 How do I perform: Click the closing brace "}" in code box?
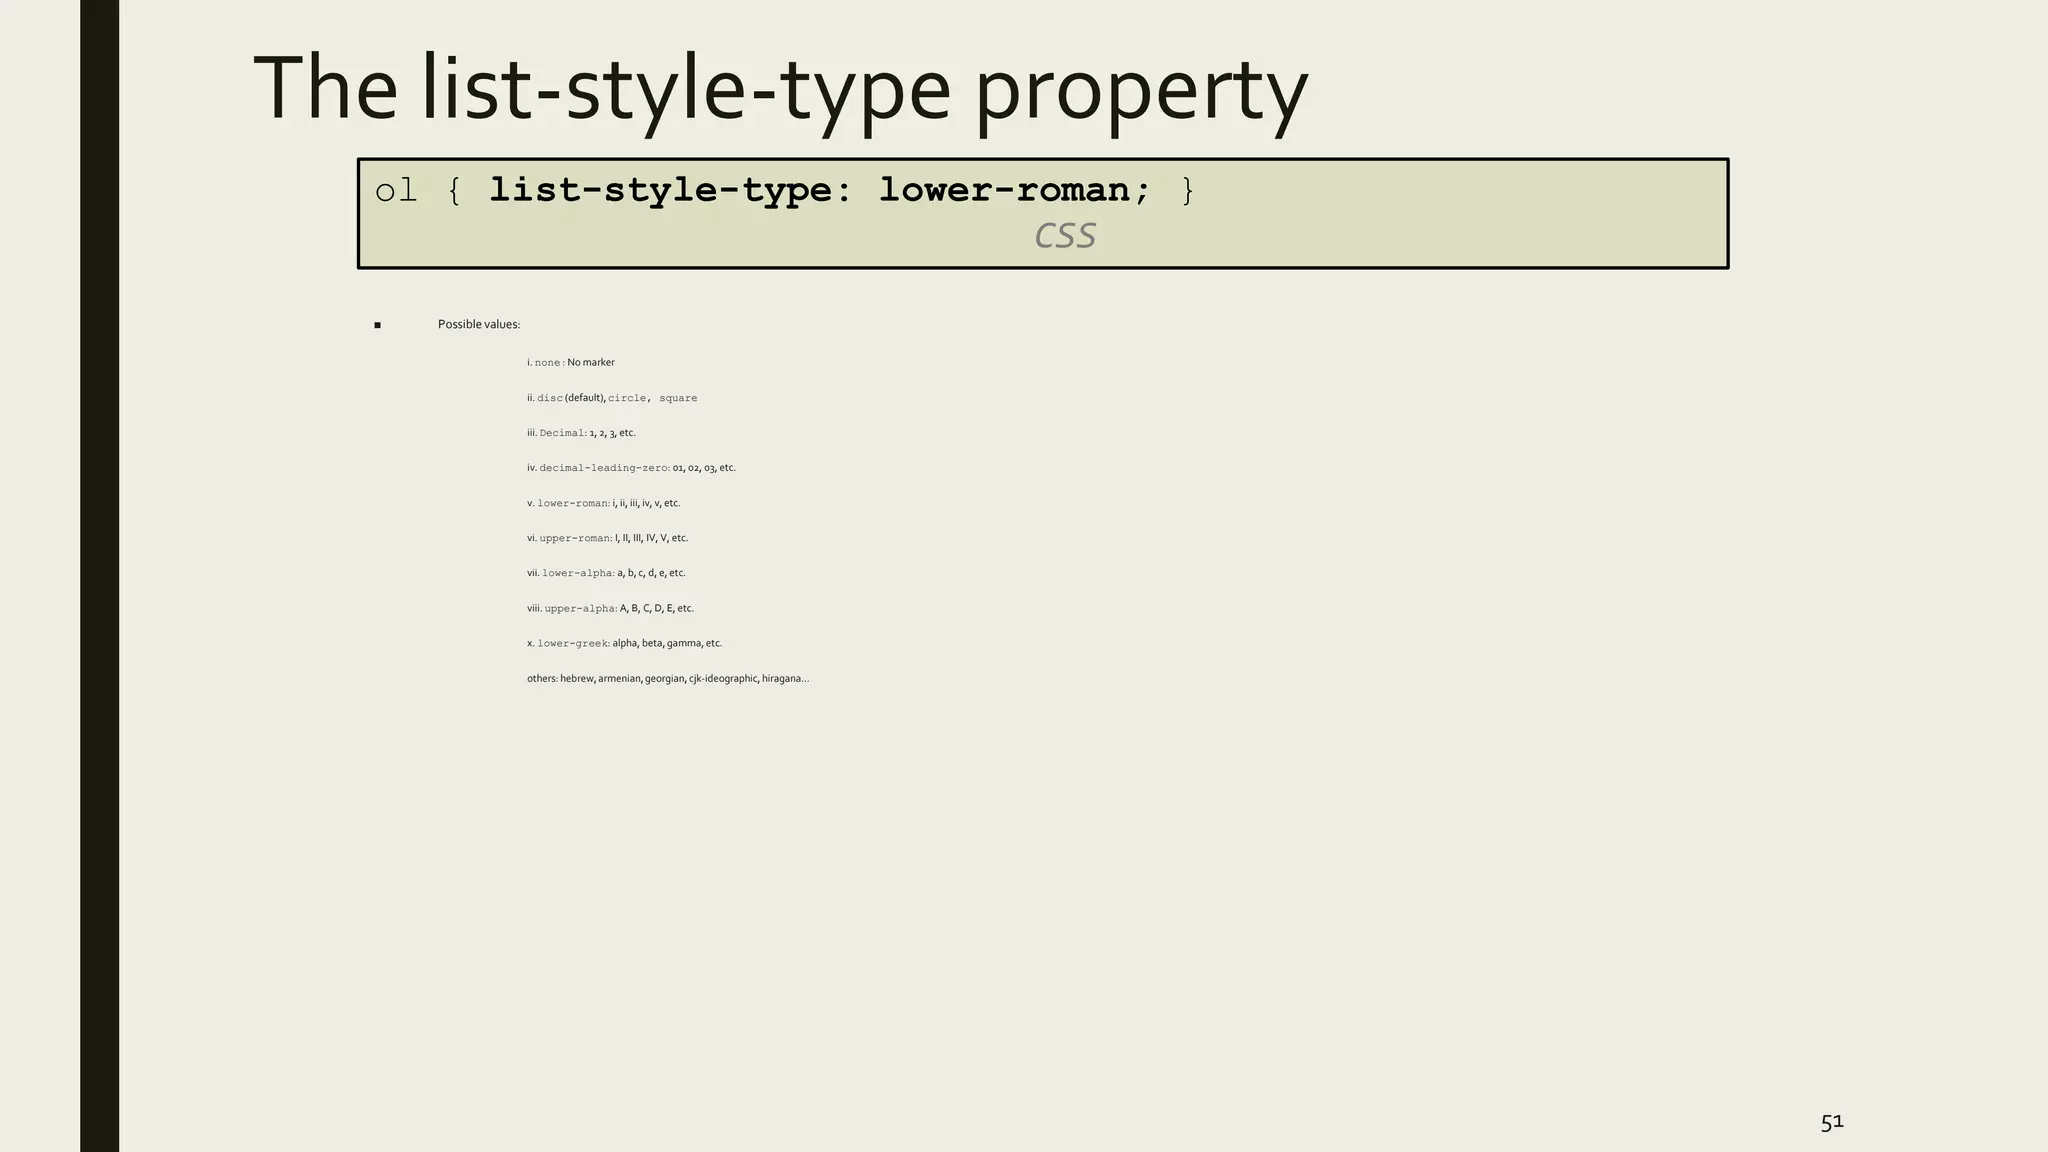click(x=1187, y=190)
